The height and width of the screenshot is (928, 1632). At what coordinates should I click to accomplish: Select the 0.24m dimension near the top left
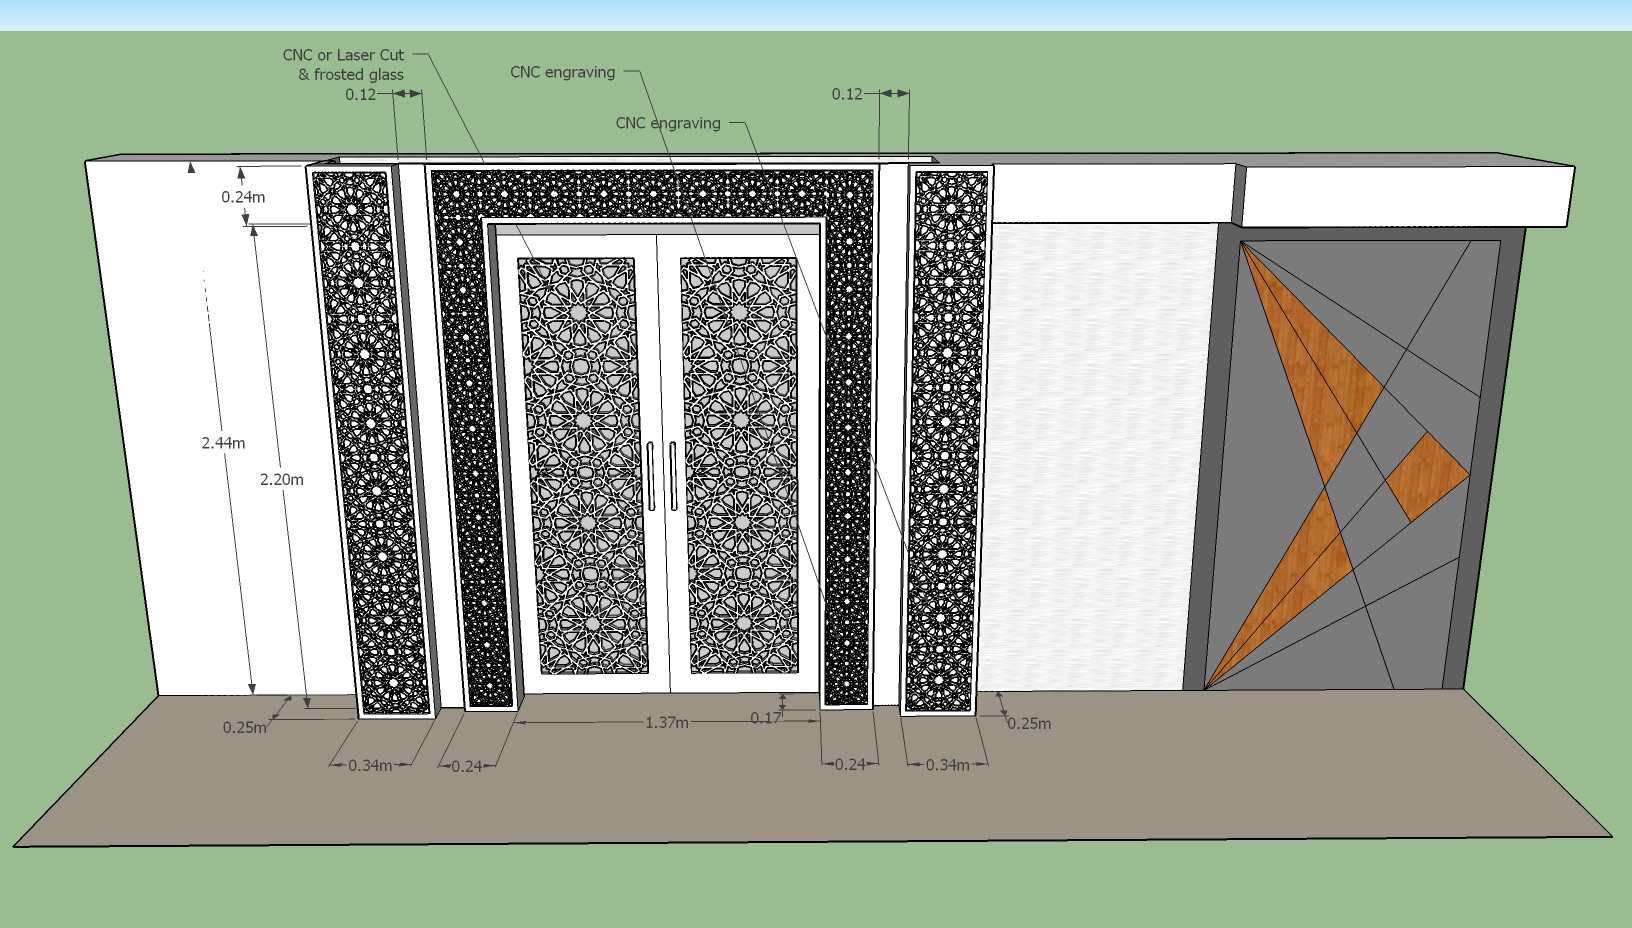tap(243, 197)
